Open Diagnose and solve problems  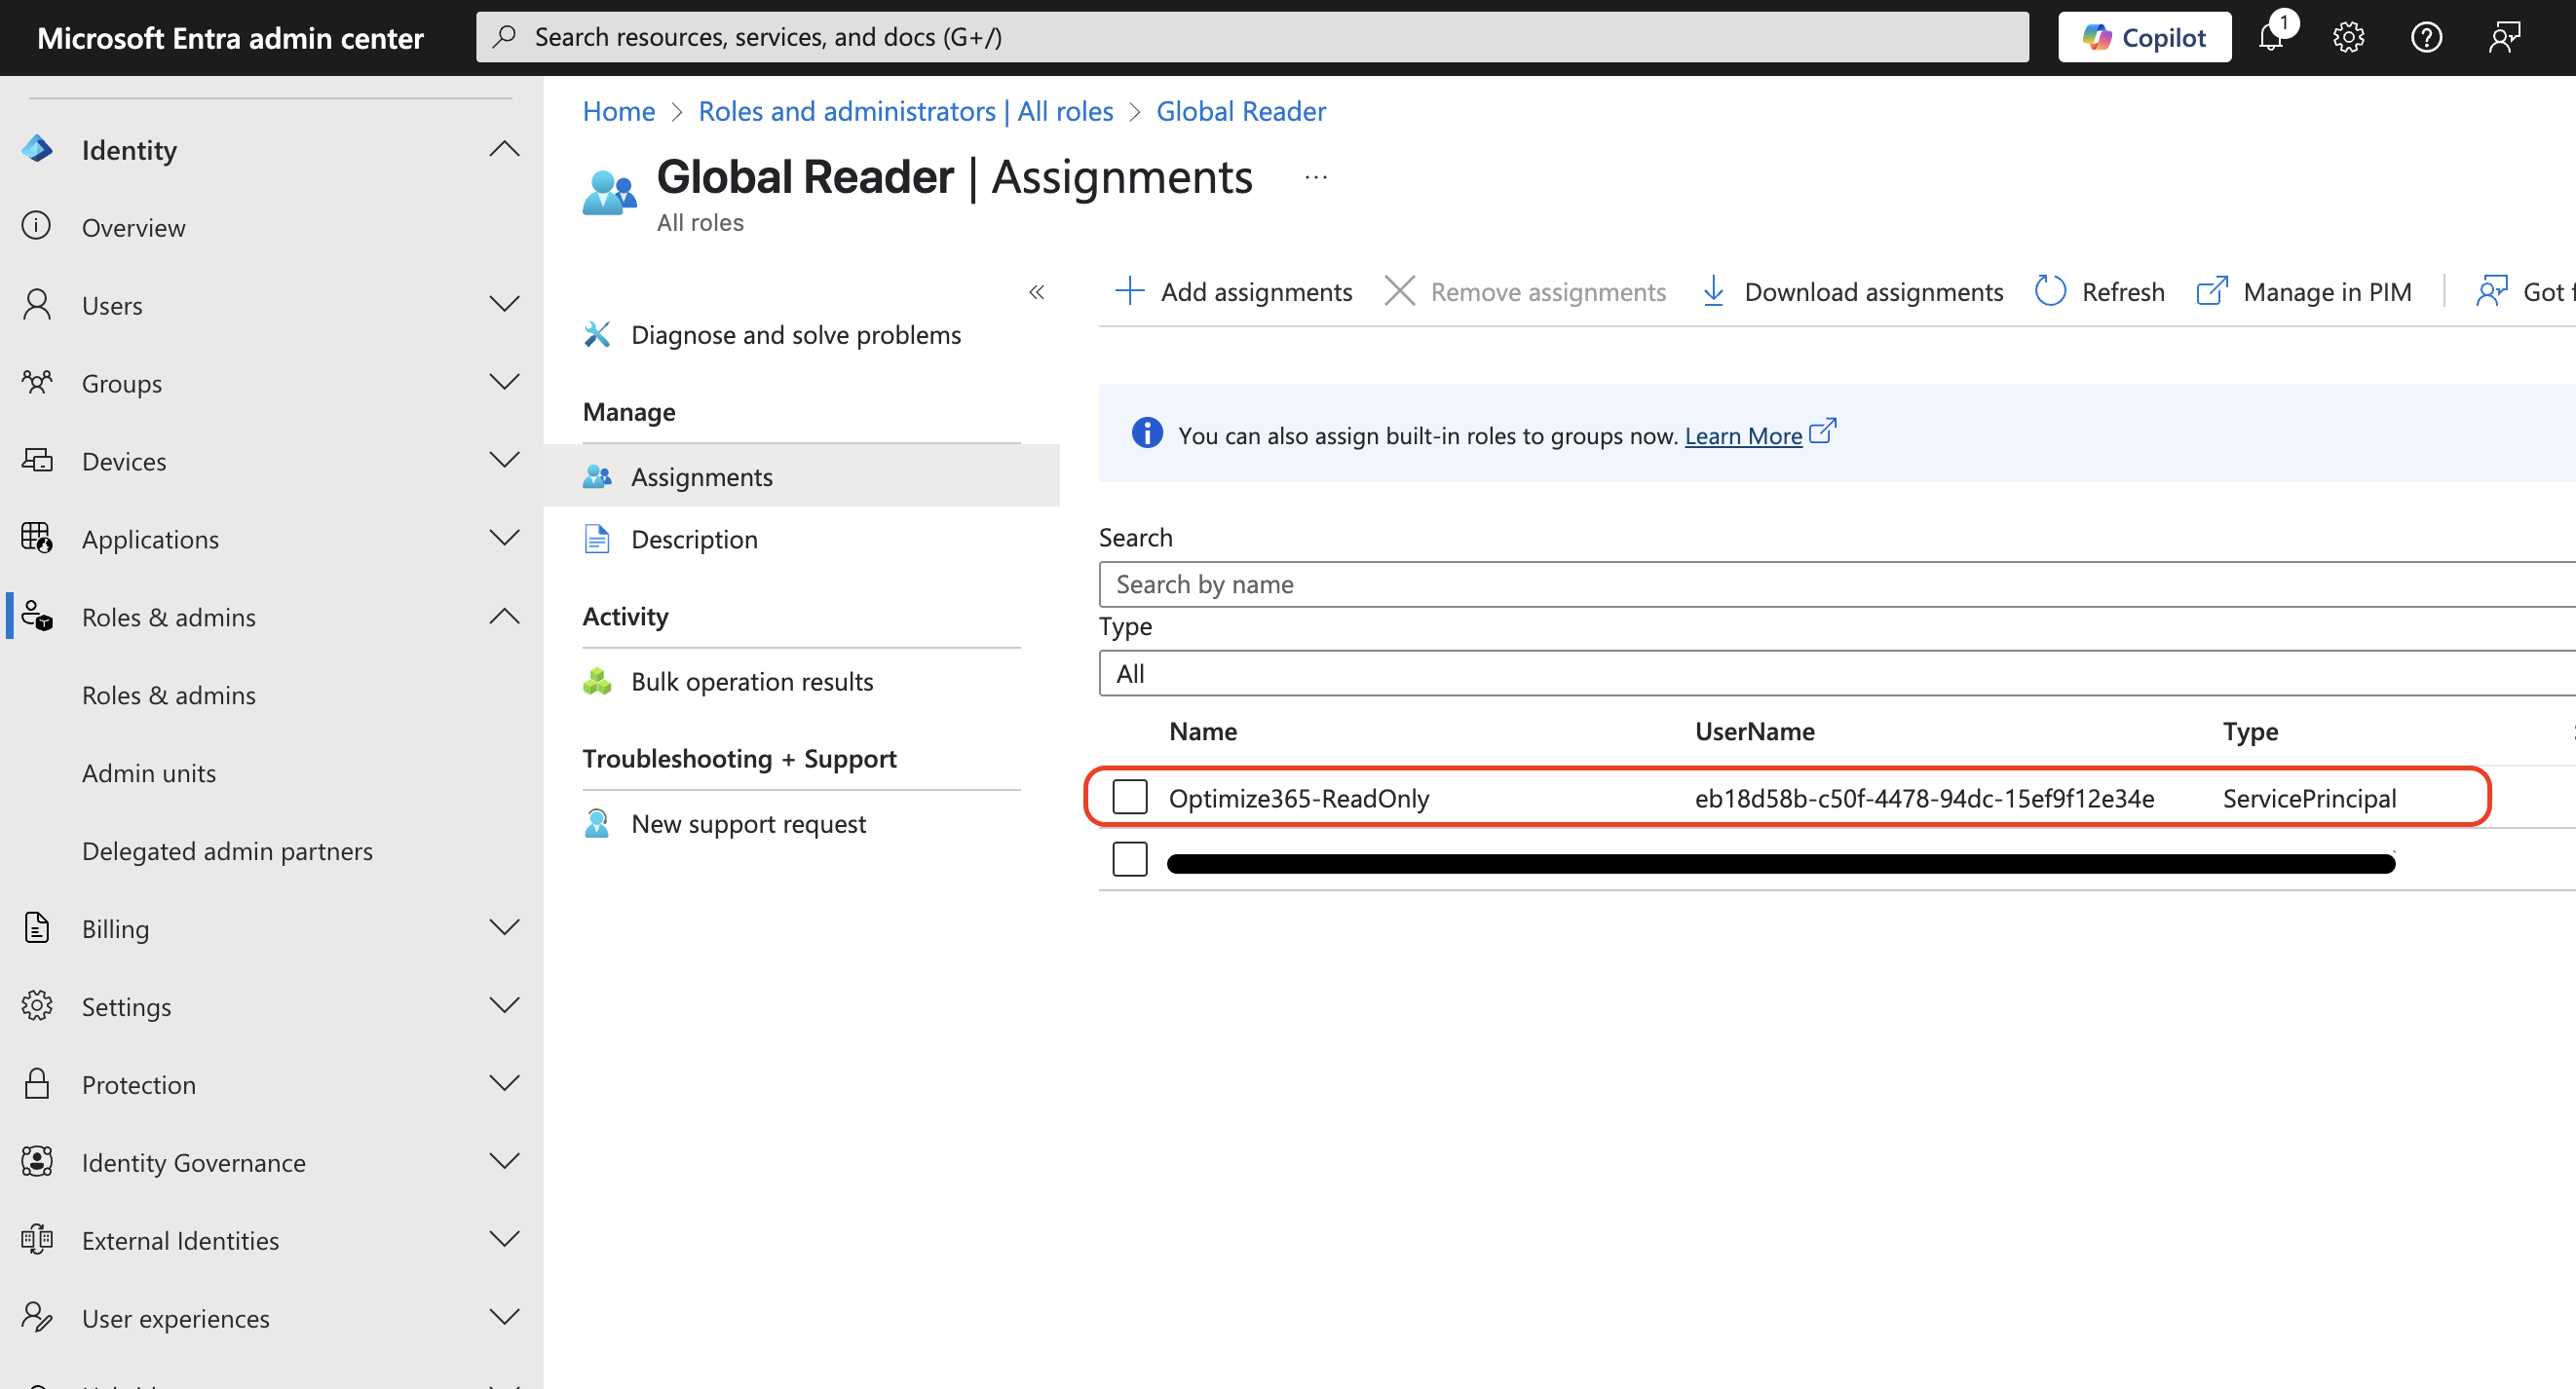coord(796,335)
